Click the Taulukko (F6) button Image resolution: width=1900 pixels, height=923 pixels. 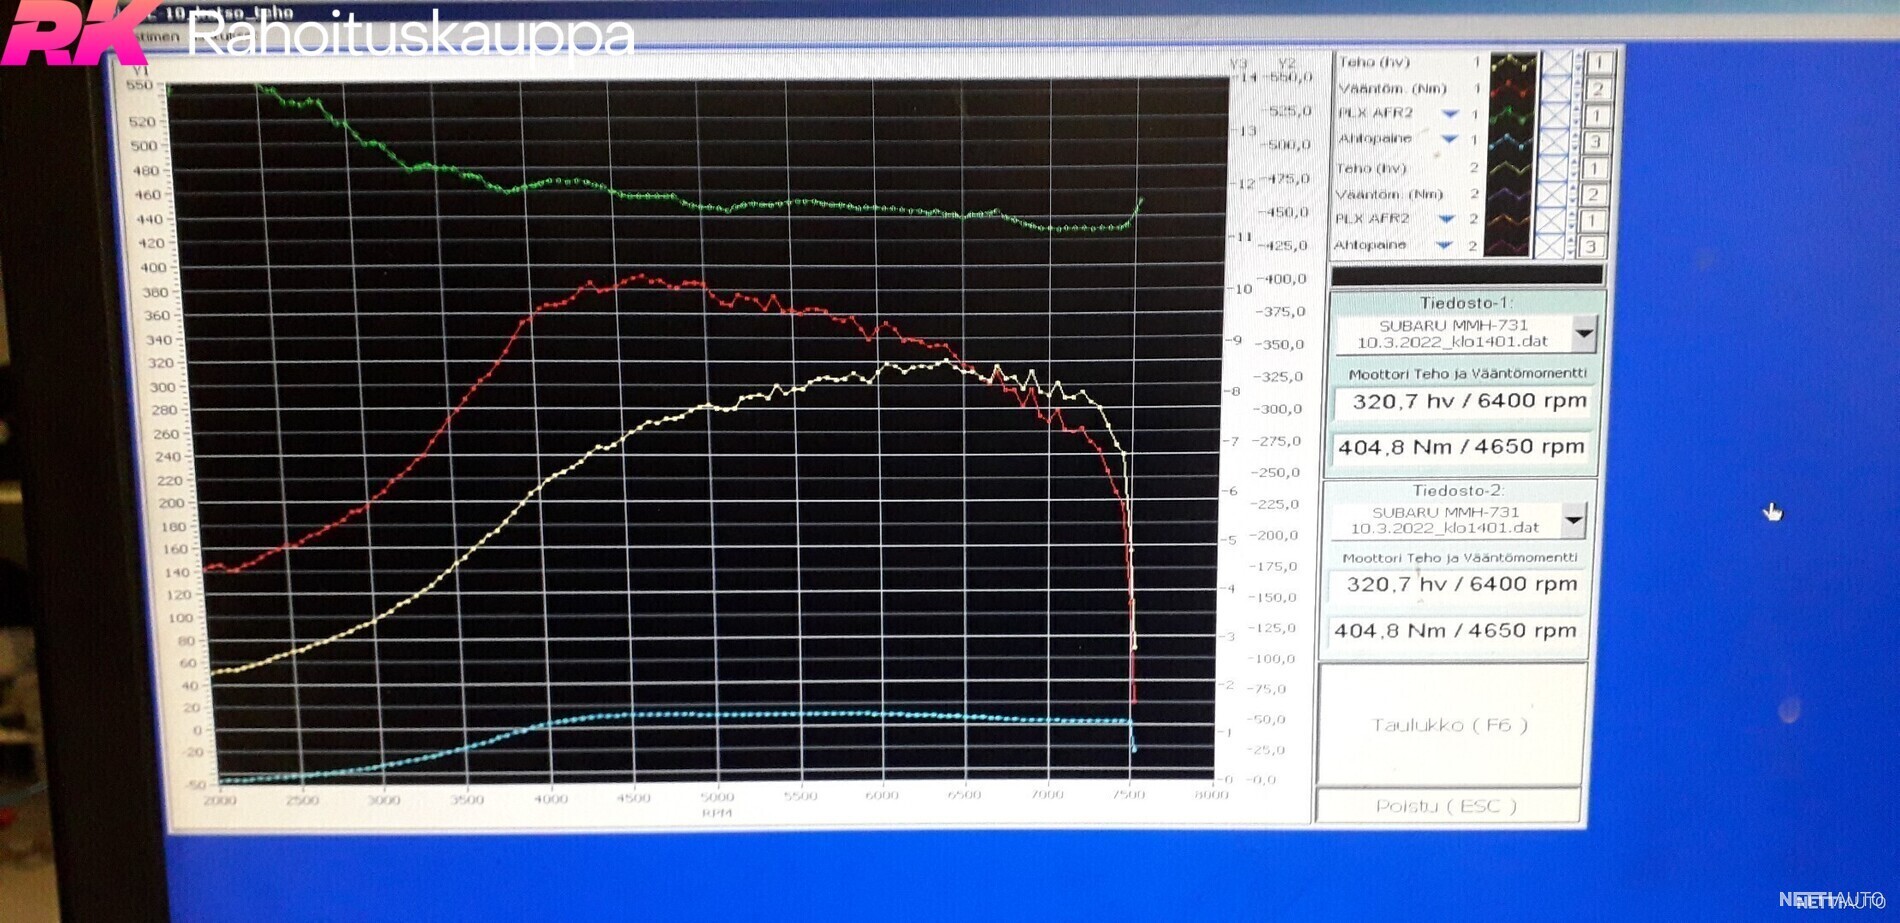[1451, 725]
